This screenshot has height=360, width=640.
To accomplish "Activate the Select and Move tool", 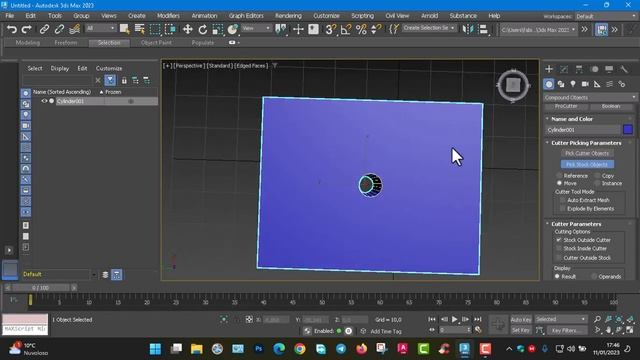I will 187,29.
